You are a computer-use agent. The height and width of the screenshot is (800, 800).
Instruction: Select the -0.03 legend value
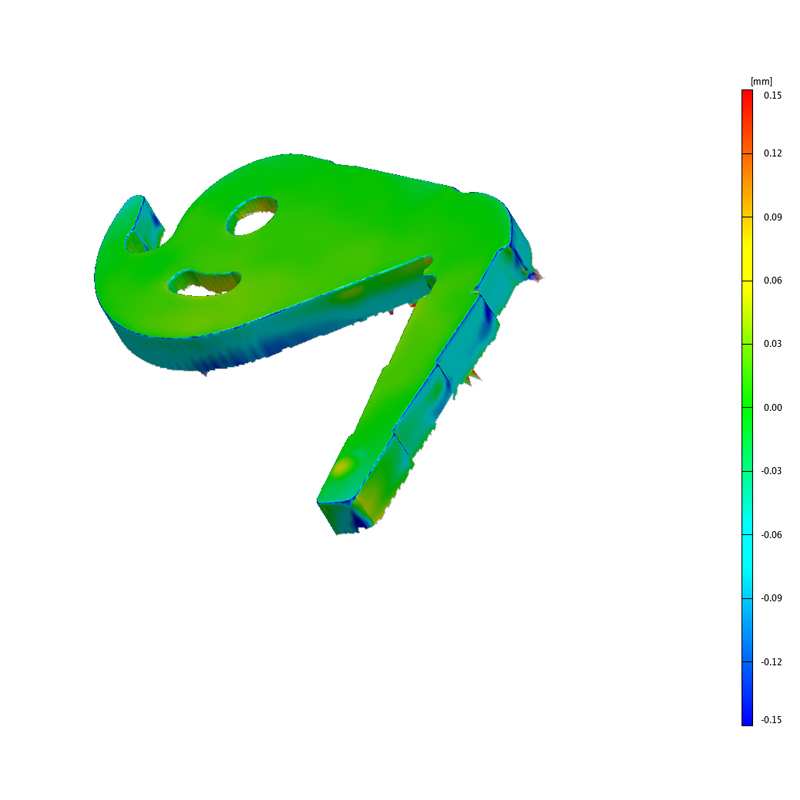(x=771, y=470)
